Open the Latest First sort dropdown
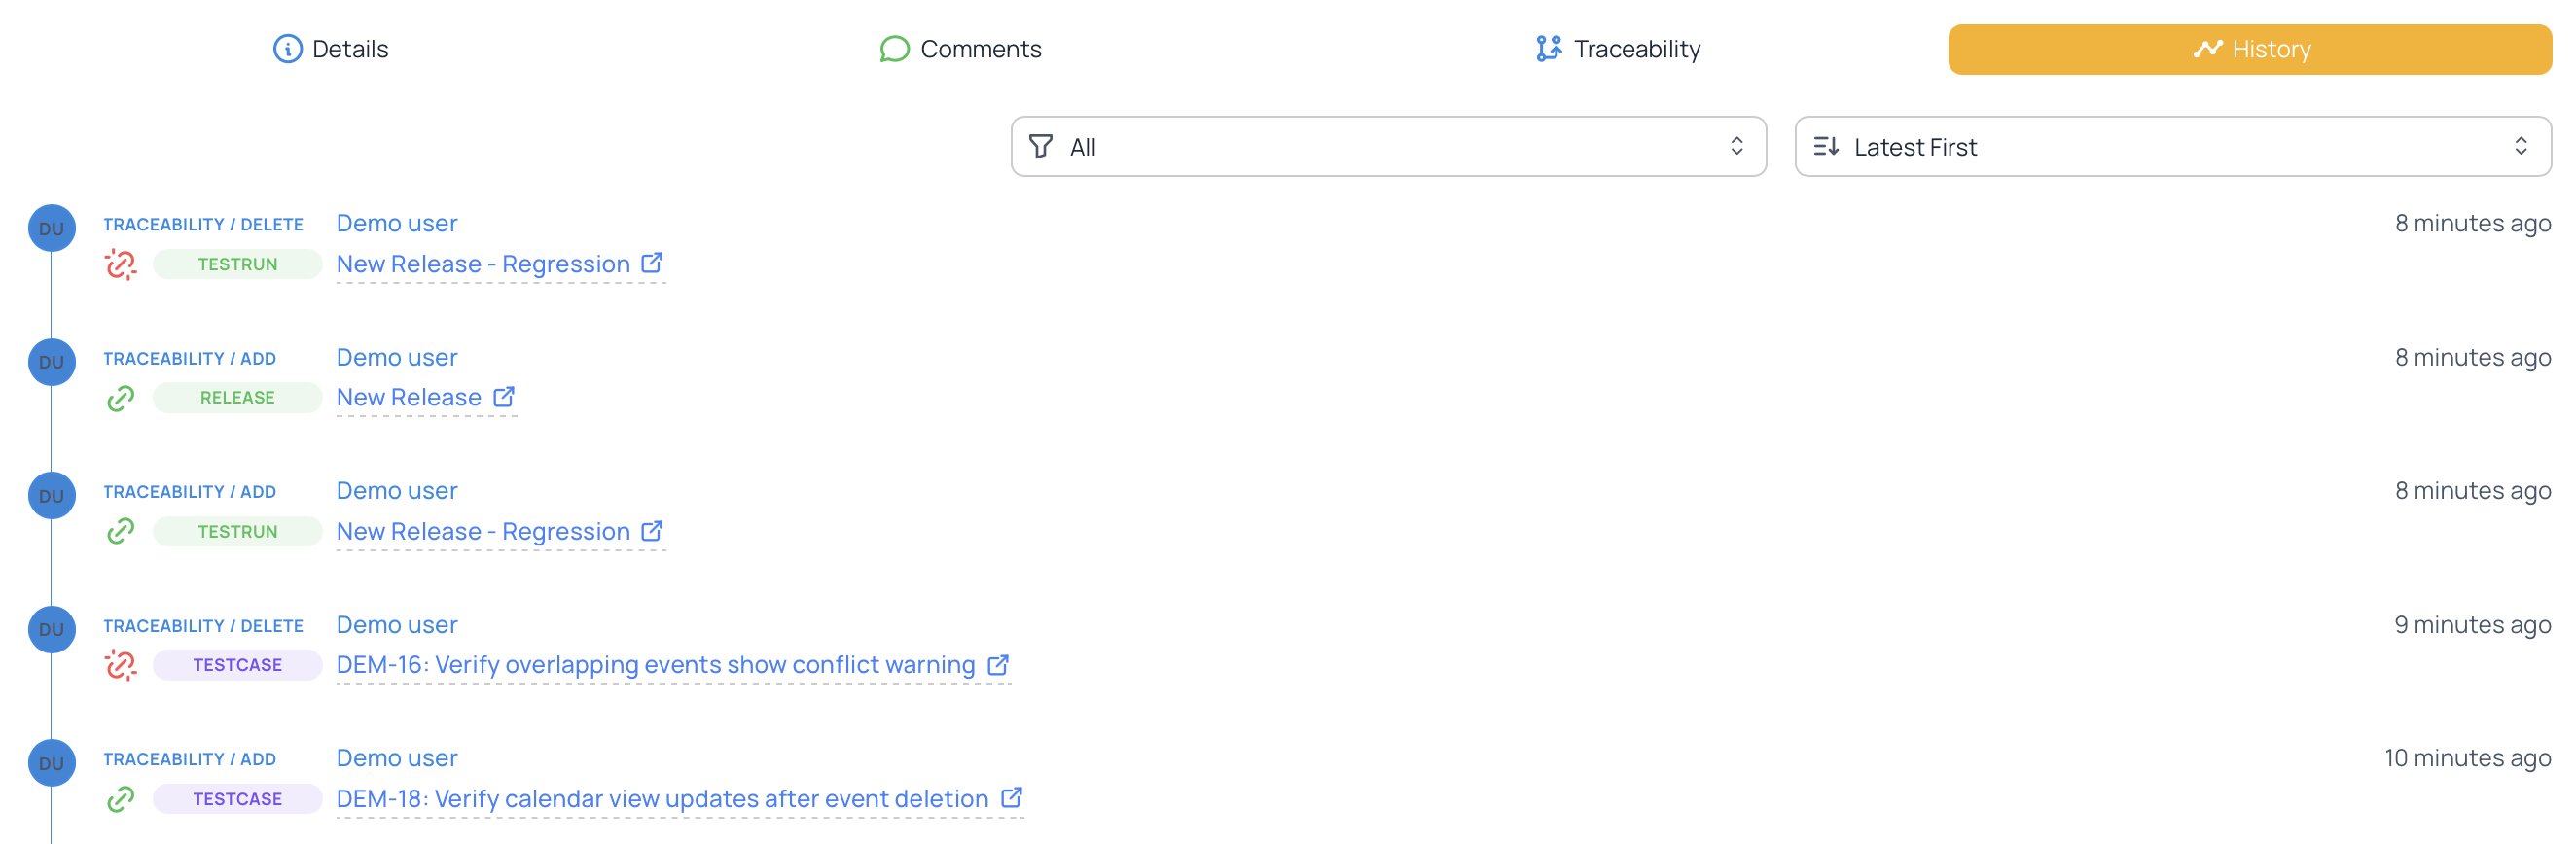Image resolution: width=2576 pixels, height=844 pixels. pyautogui.click(x=2172, y=147)
